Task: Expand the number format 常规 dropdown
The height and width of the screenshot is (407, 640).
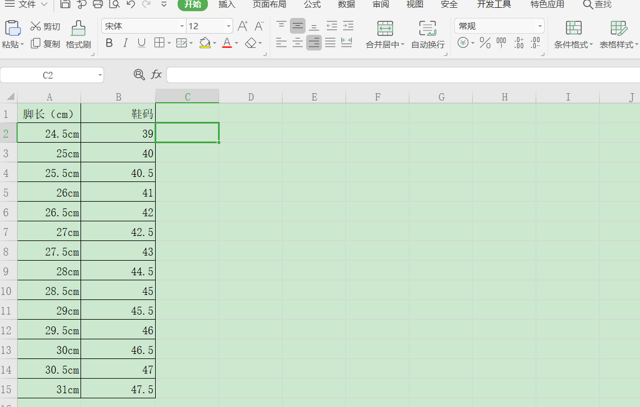Action: (540, 26)
